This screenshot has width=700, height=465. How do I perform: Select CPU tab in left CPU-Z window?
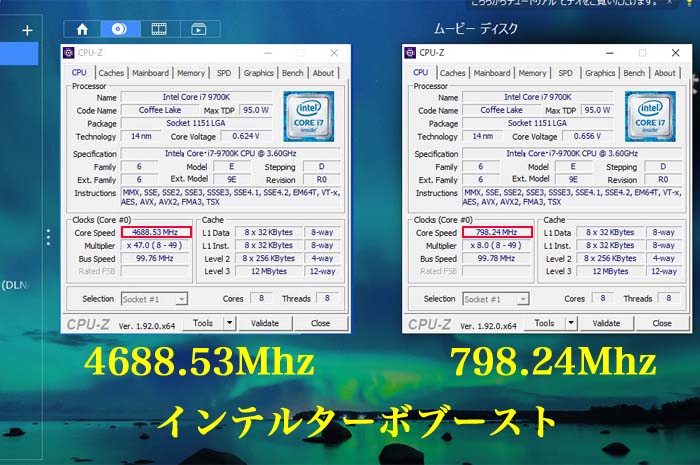[79, 72]
